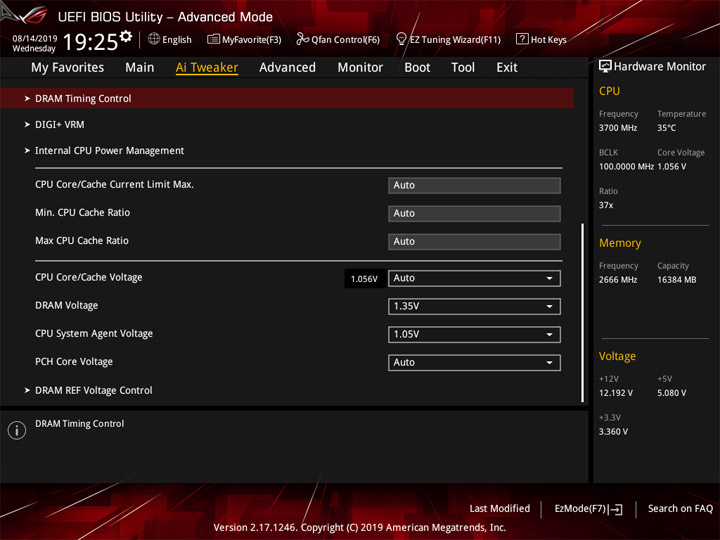Image resolution: width=720 pixels, height=540 pixels.
Task: Click the vertical scrollbar of settings list
Action: tap(583, 312)
